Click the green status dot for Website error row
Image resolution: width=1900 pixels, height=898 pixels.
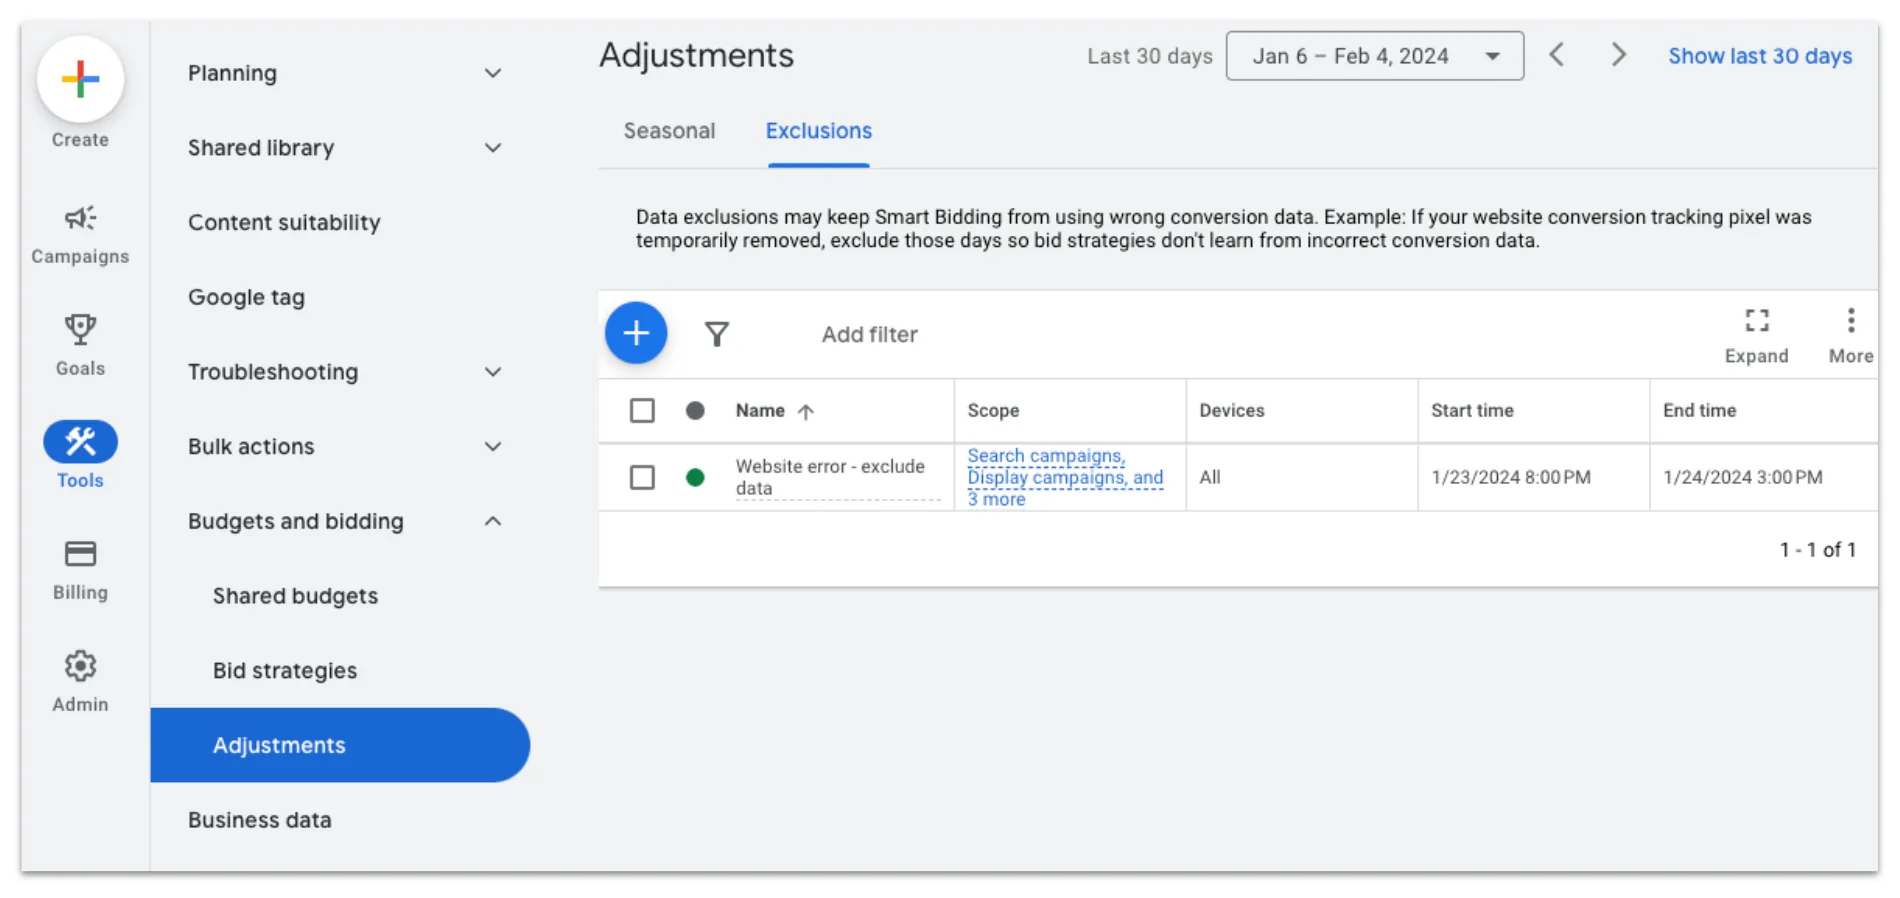pyautogui.click(x=695, y=477)
